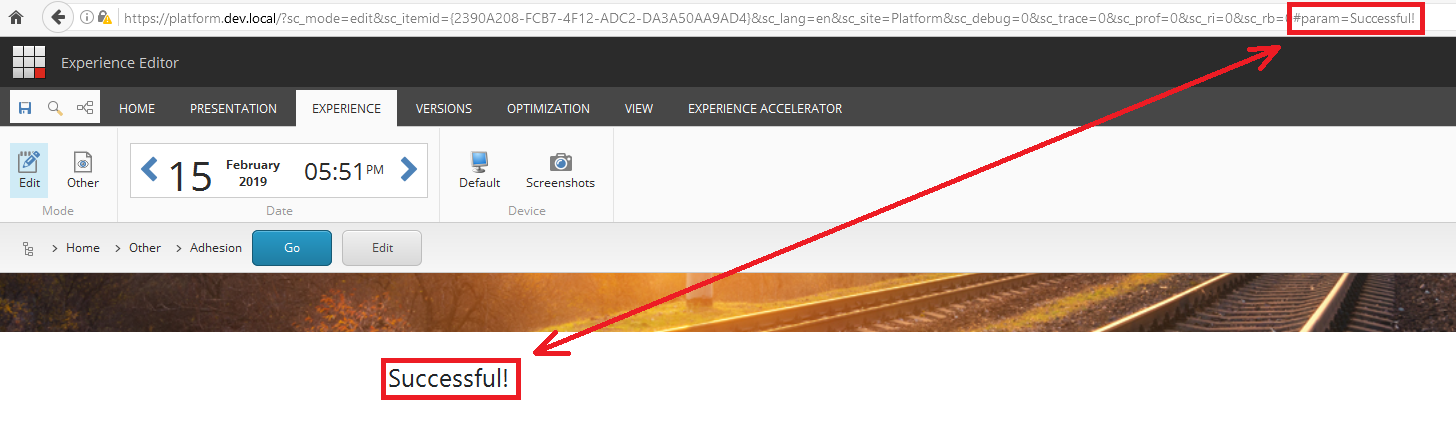Switch to Other mode
This screenshot has height=440, width=1456.
pyautogui.click(x=83, y=169)
